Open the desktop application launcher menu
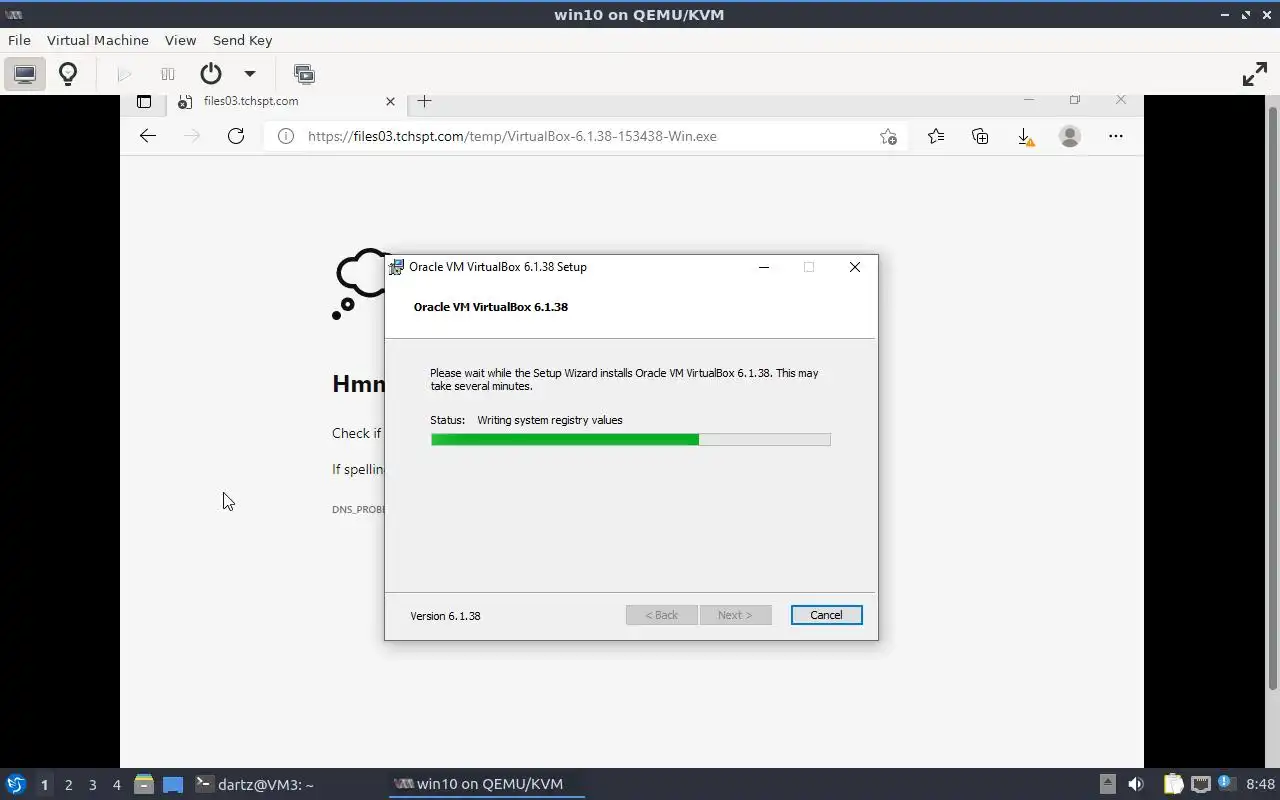 [15, 784]
